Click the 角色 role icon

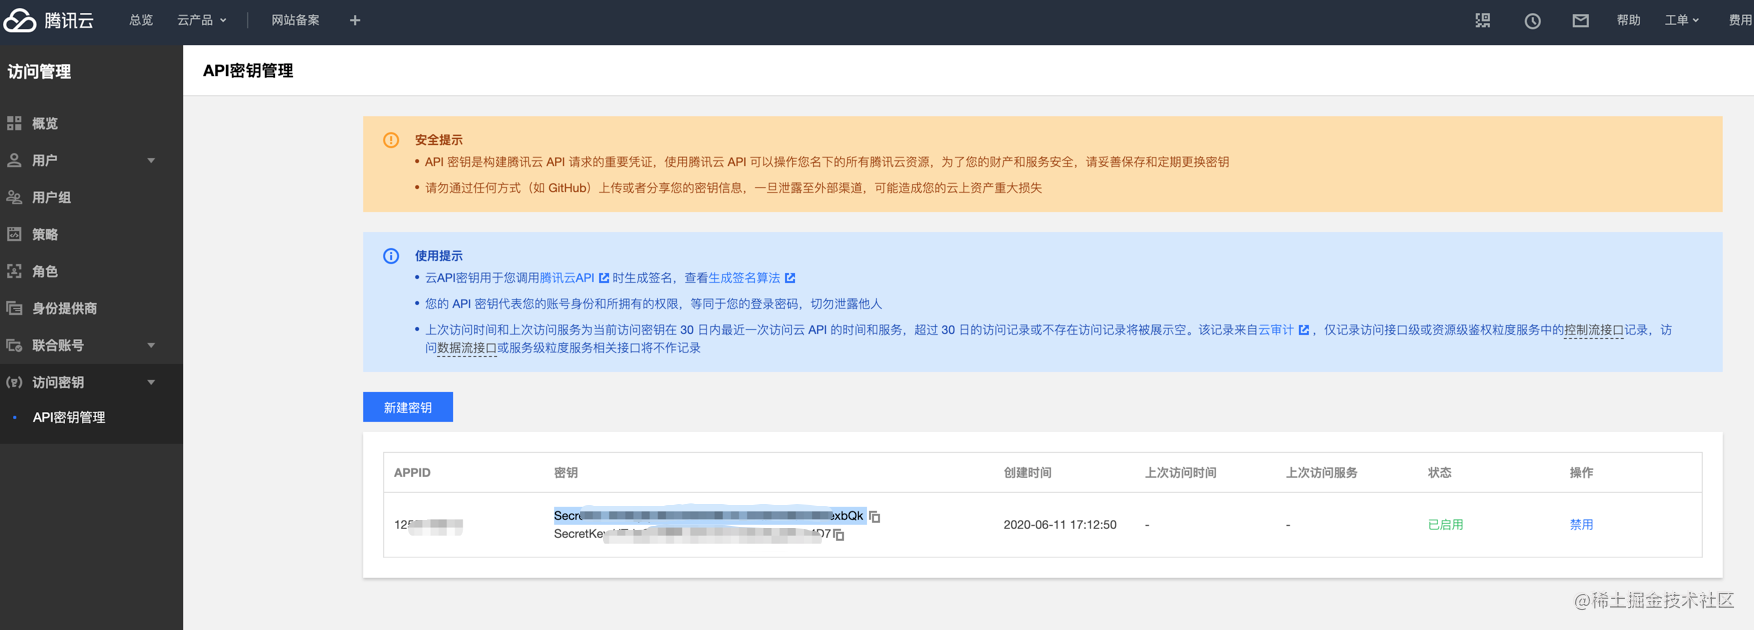point(14,271)
